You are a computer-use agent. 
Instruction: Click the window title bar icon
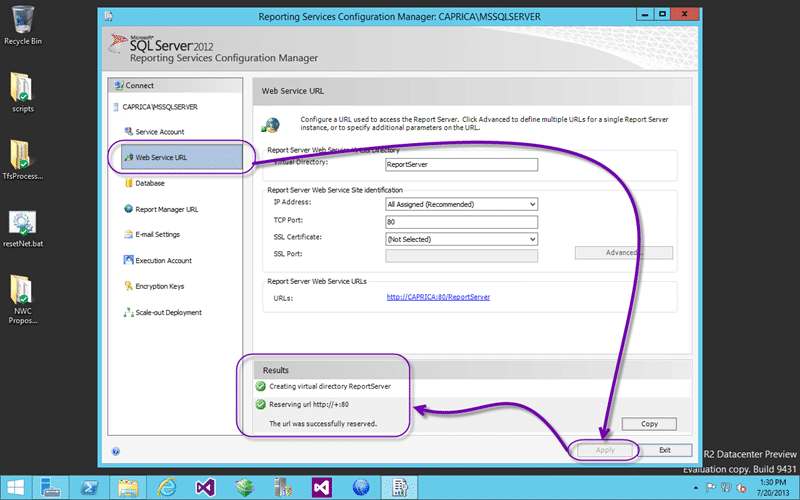click(x=109, y=16)
